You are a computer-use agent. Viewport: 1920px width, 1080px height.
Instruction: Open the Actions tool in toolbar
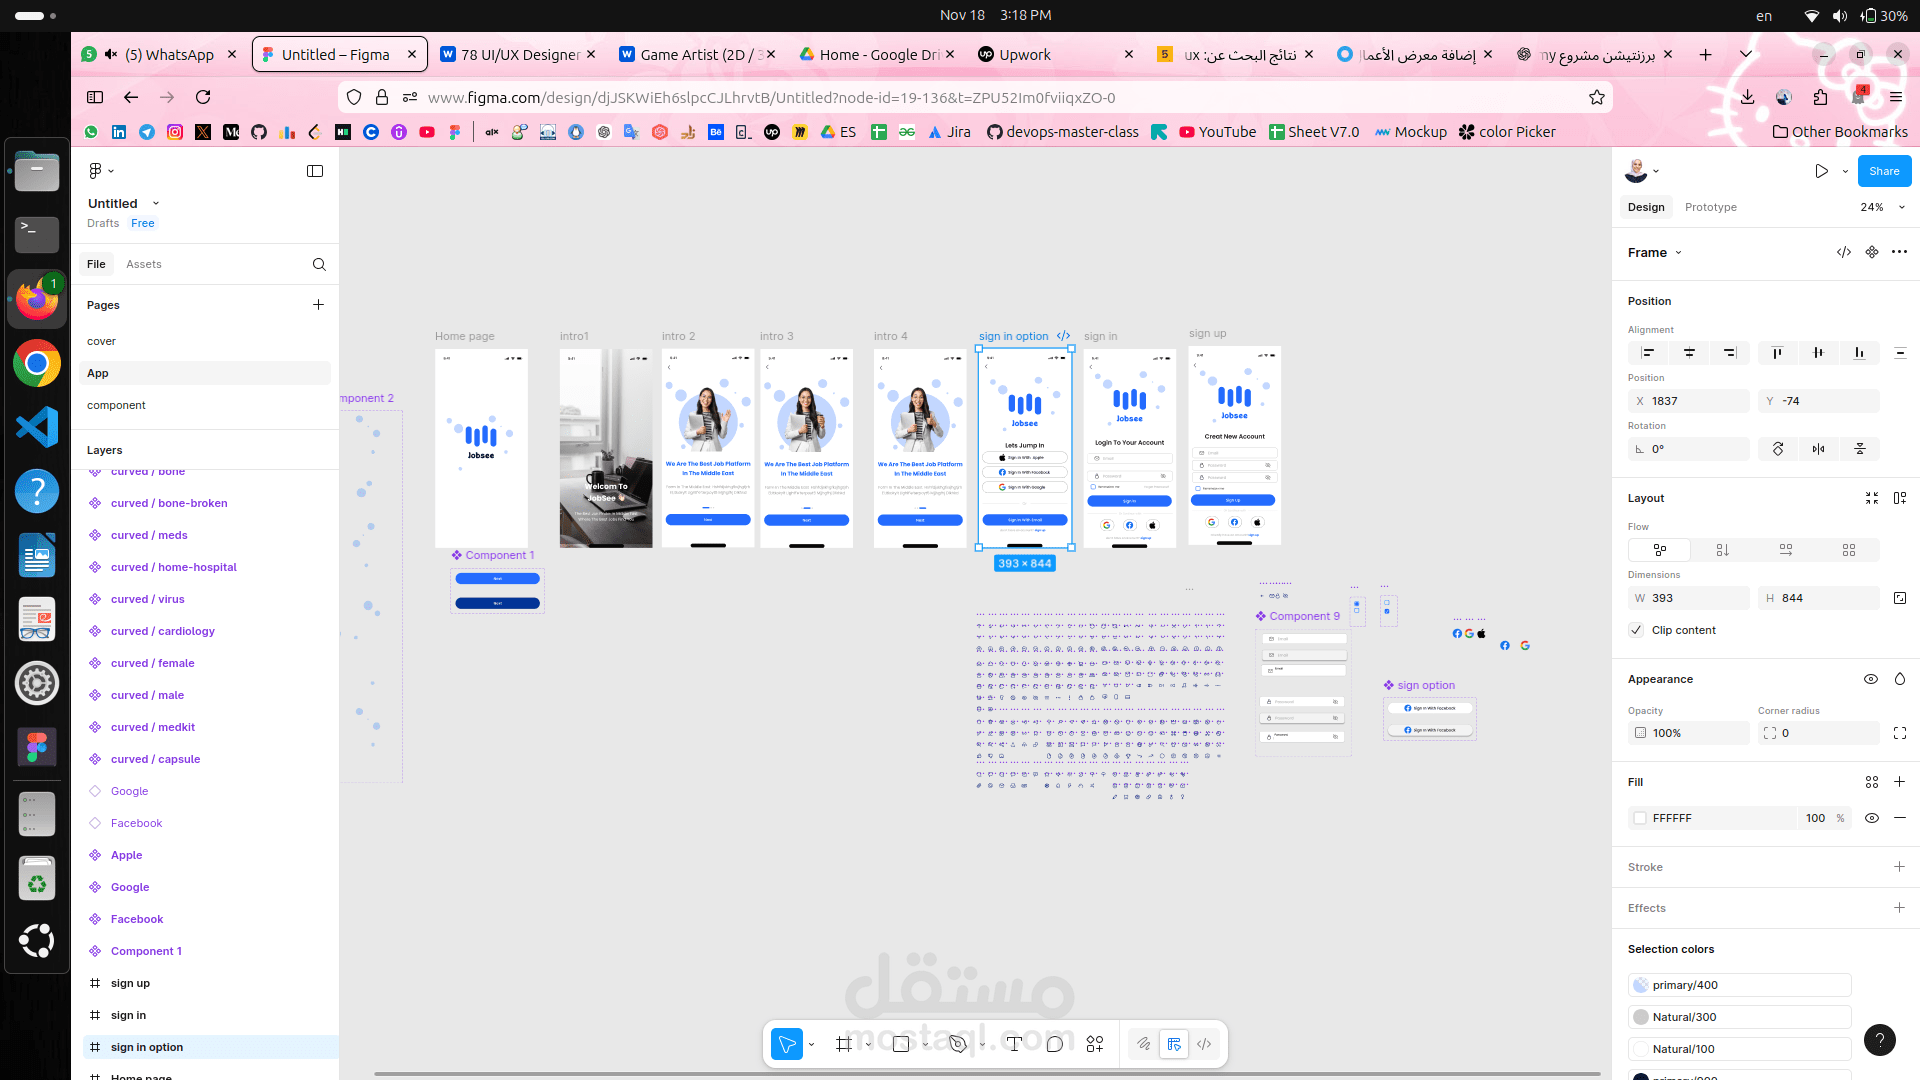(1095, 1044)
